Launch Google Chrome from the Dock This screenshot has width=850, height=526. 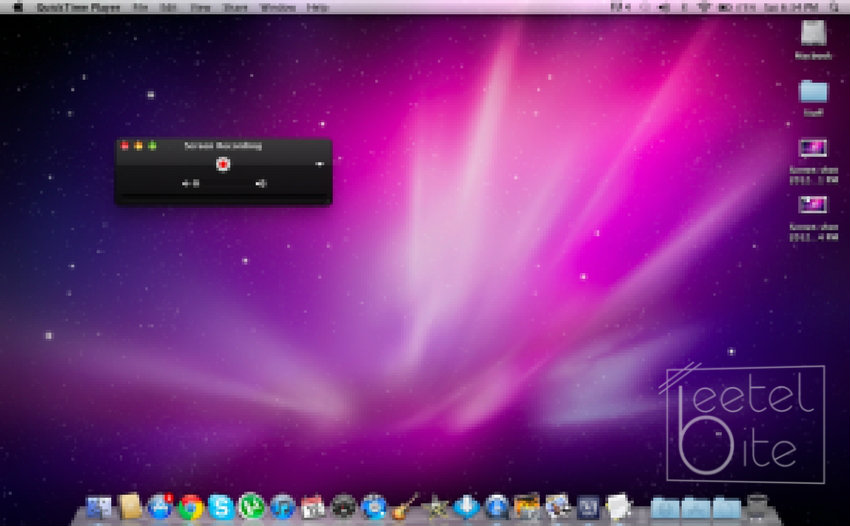point(191,508)
